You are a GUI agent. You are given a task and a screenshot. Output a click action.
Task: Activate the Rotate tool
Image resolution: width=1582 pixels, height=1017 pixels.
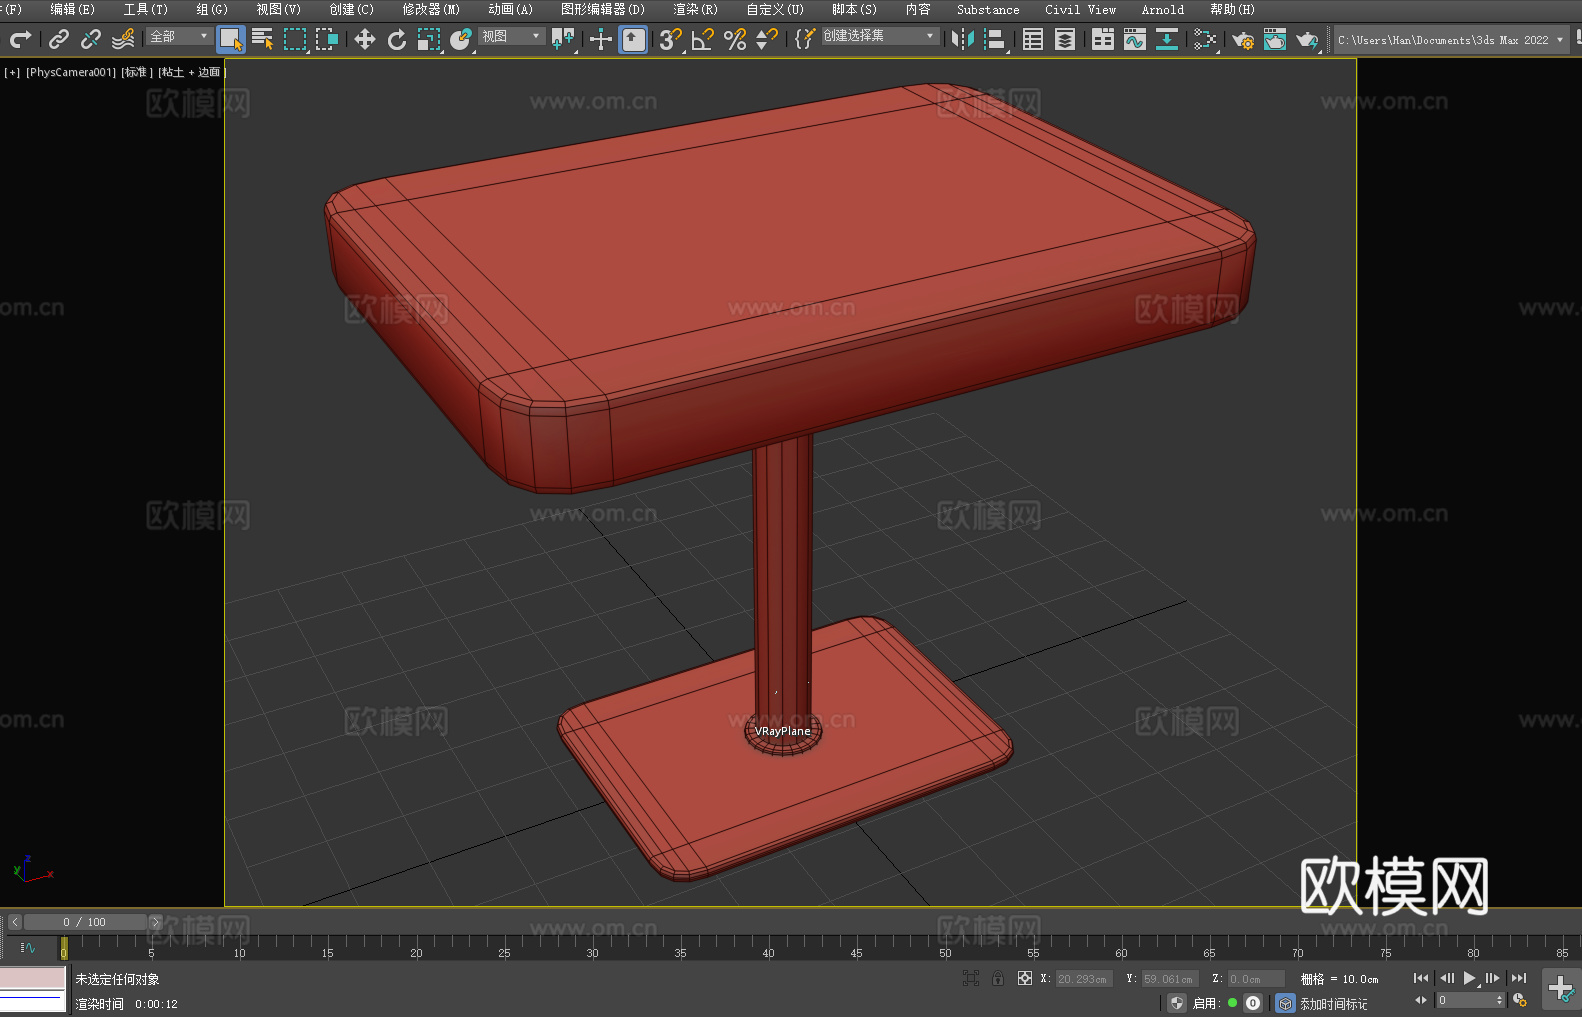pos(397,39)
